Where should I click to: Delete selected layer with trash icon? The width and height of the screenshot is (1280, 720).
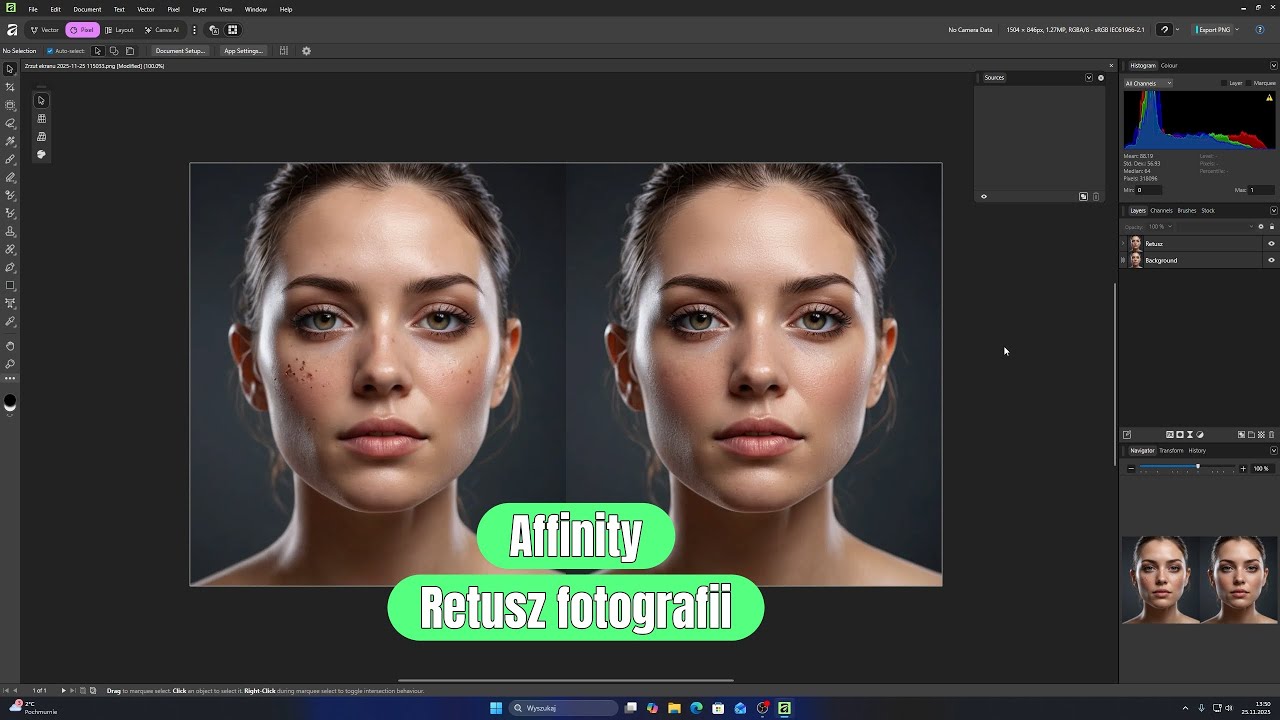pos(1271,435)
